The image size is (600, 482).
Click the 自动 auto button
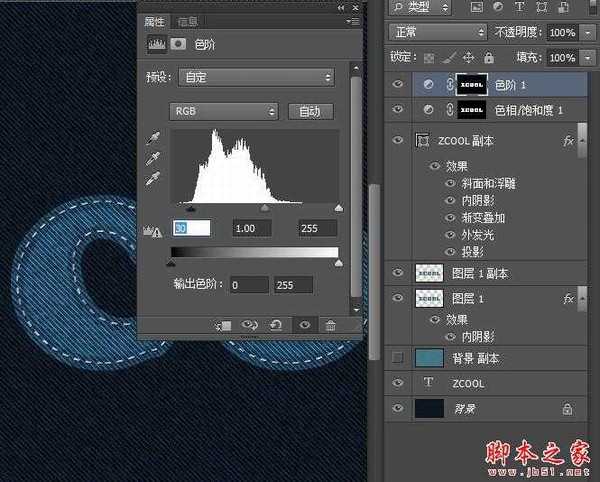tap(311, 112)
